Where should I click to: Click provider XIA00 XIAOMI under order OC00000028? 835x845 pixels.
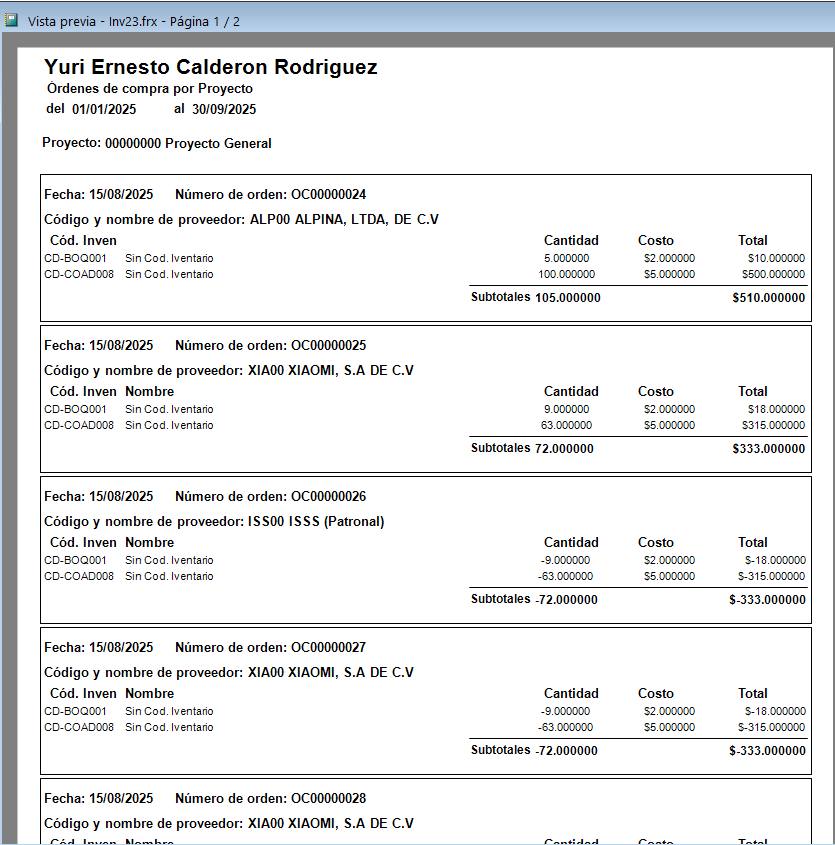(x=330, y=823)
